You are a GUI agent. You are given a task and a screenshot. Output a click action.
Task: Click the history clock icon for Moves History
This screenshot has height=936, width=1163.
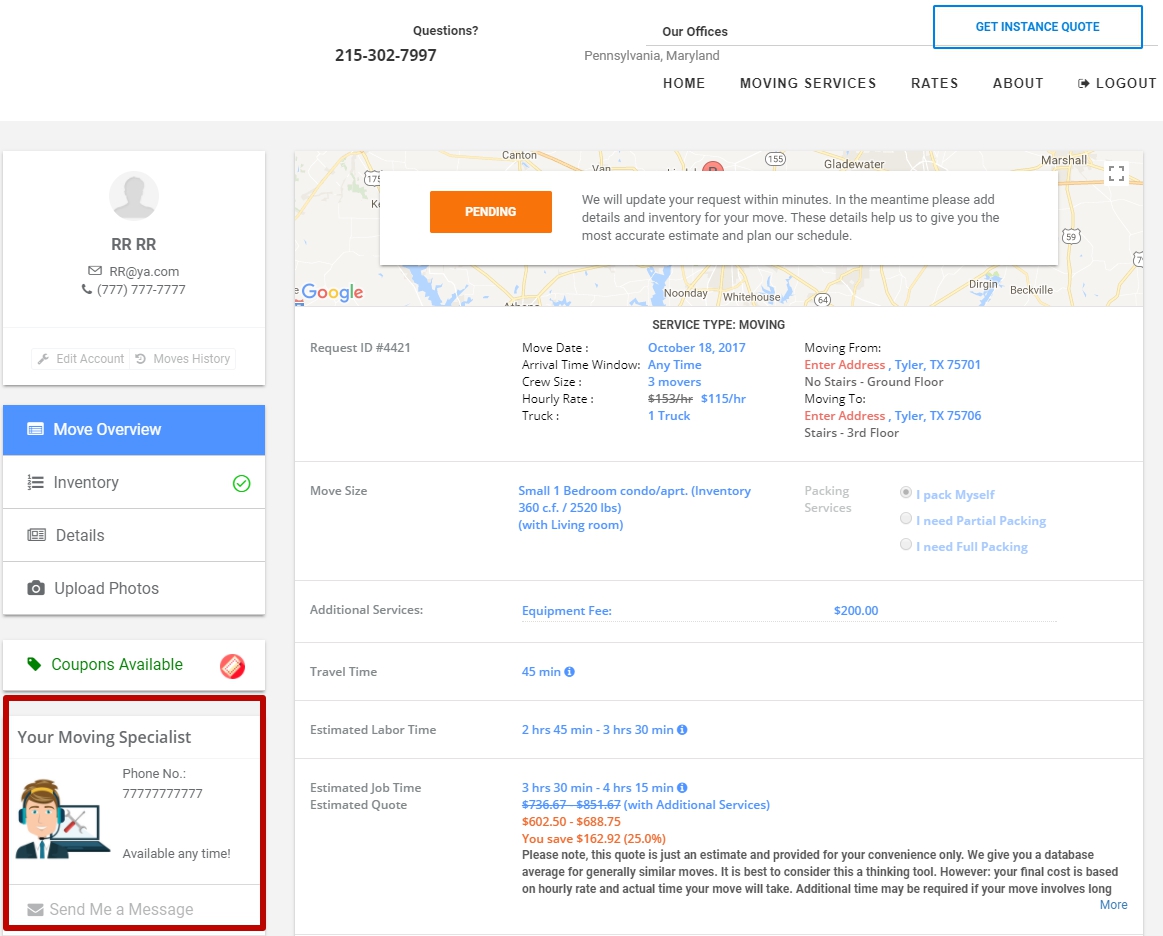140,359
